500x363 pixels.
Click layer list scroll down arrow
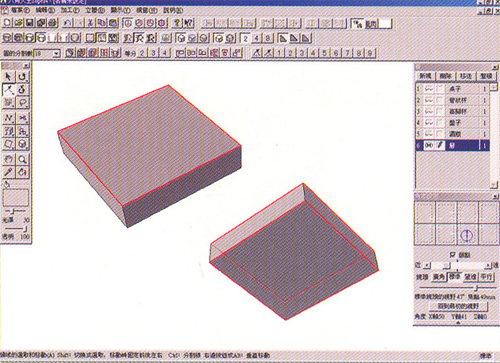[x=493, y=184]
